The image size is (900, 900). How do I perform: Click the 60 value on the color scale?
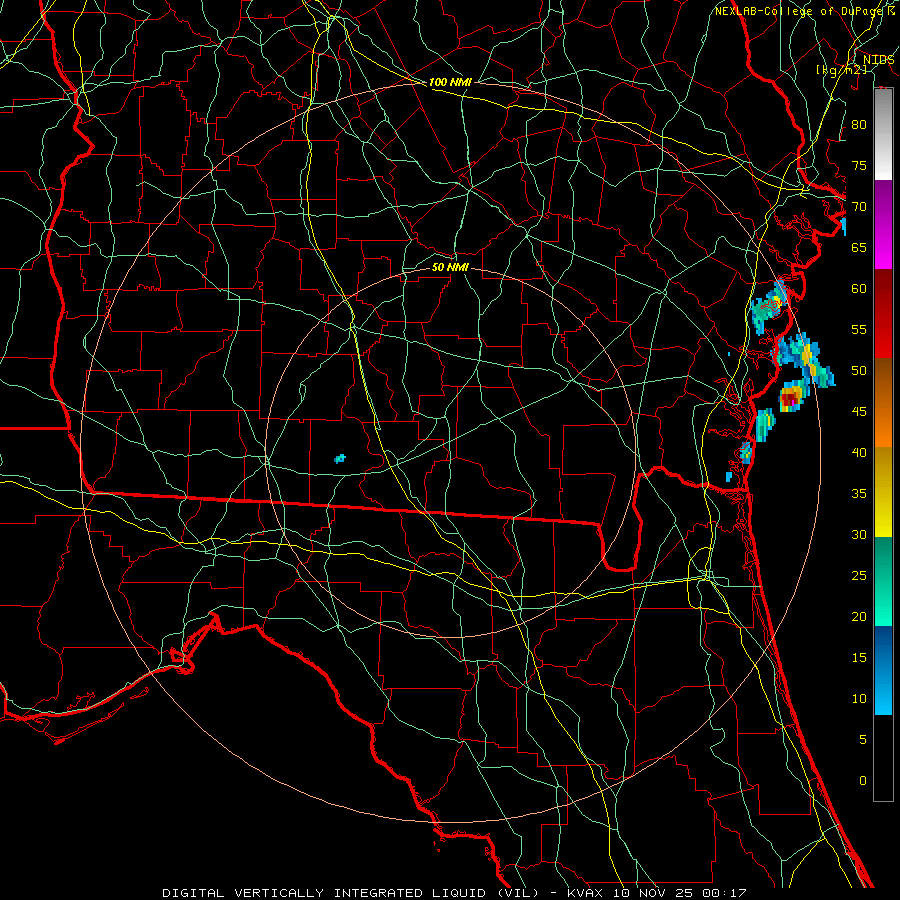859,289
